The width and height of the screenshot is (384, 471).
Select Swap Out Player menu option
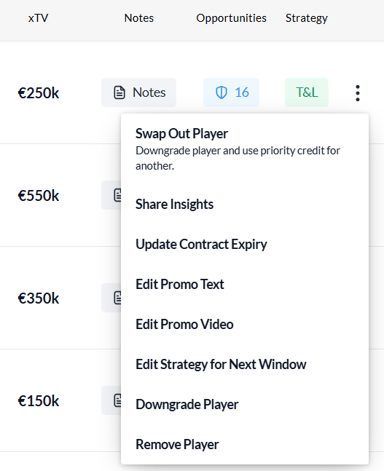pos(245,149)
